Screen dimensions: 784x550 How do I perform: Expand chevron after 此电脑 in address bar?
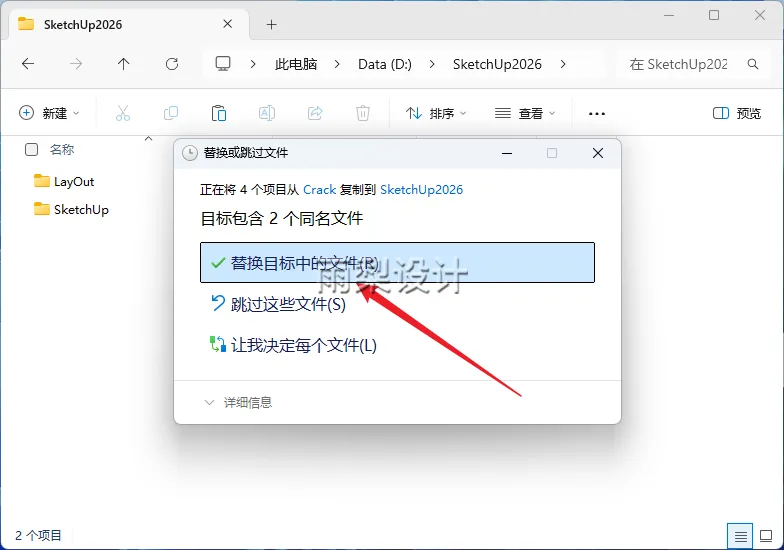click(x=337, y=64)
